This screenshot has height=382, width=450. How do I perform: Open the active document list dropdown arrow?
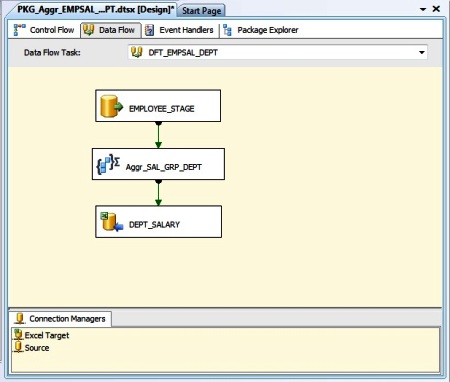423,9
